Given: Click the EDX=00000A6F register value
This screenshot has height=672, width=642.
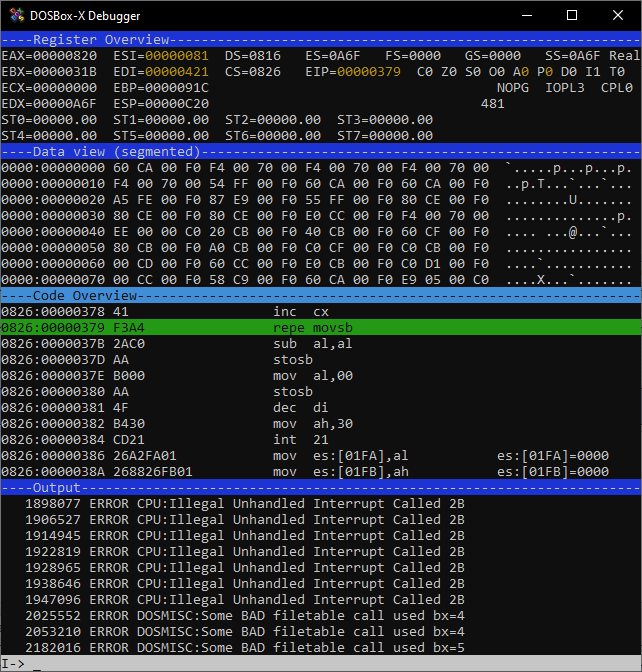Looking at the screenshot, I should pyautogui.click(x=49, y=104).
